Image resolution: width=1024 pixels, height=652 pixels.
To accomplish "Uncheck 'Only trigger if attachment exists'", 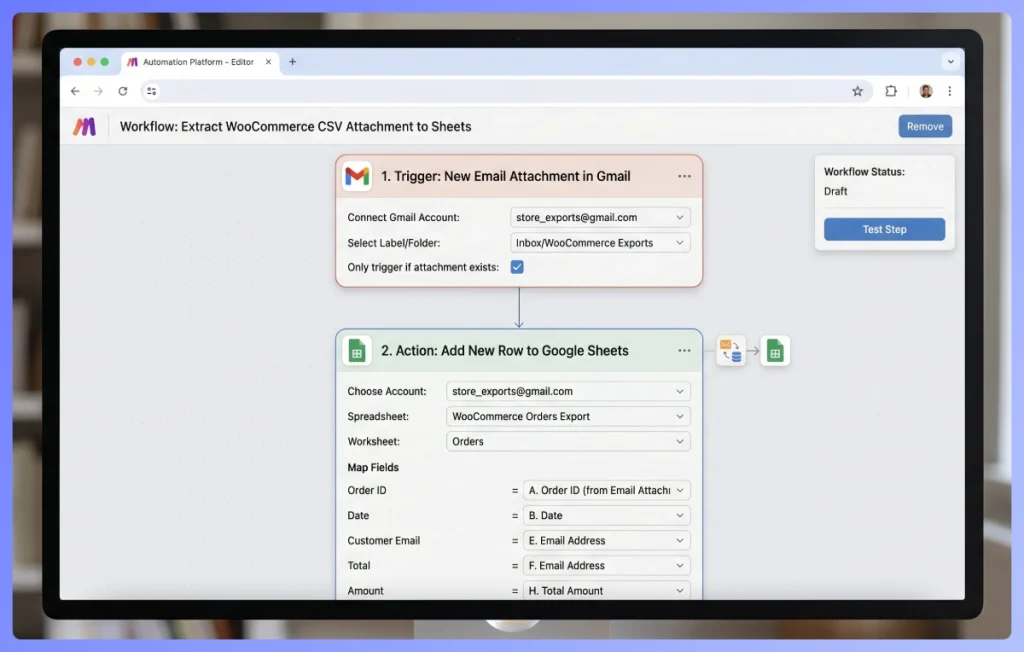I will 517,267.
